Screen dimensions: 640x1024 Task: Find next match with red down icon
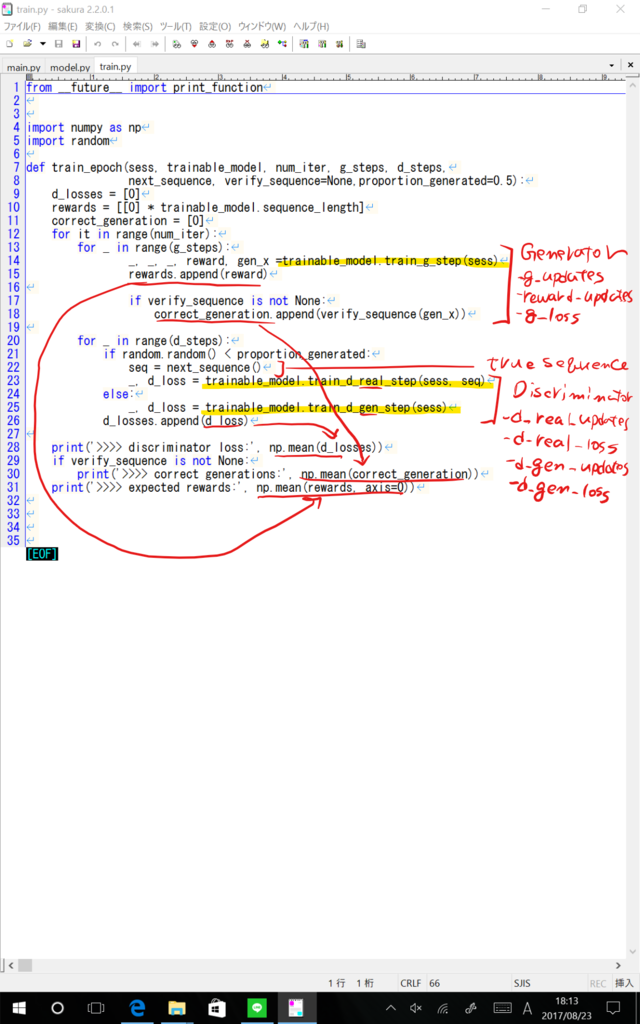(x=194, y=44)
